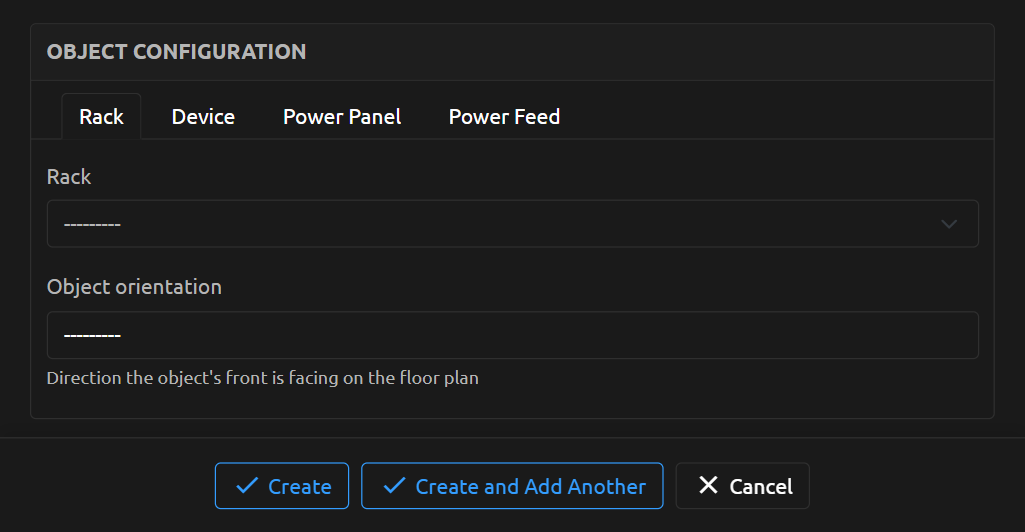The width and height of the screenshot is (1025, 532).
Task: Select the Rack tab
Action: [x=101, y=117]
